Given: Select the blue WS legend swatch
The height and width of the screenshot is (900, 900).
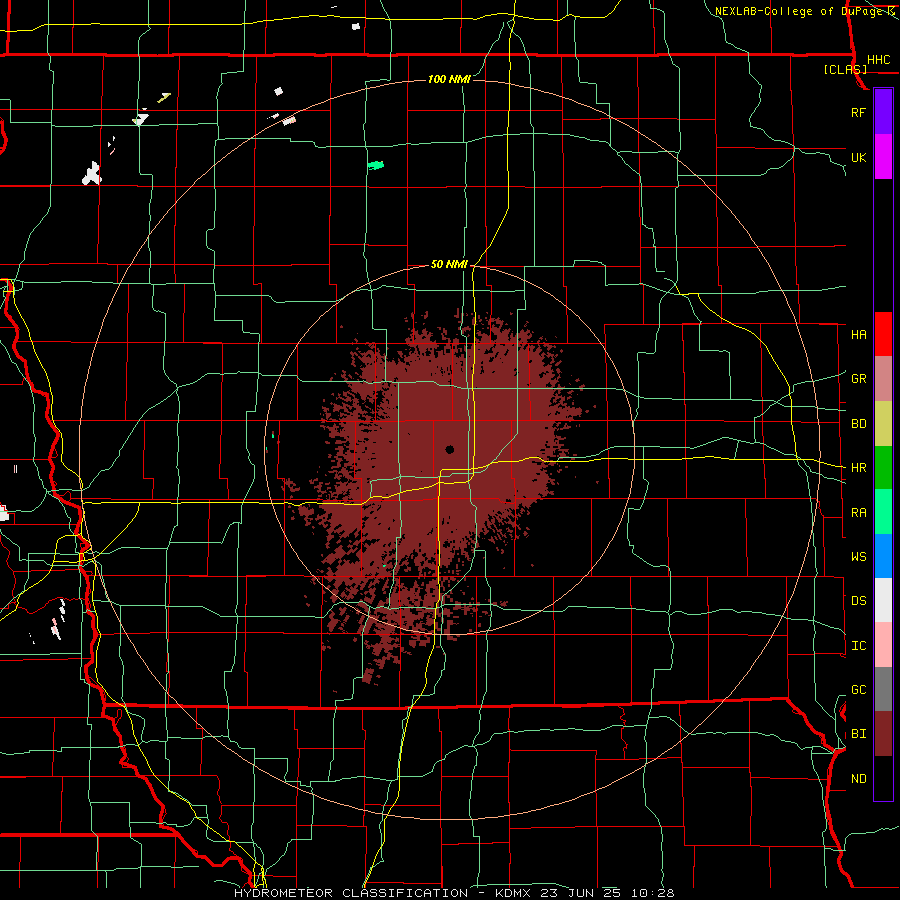Looking at the screenshot, I should pyautogui.click(x=883, y=556).
